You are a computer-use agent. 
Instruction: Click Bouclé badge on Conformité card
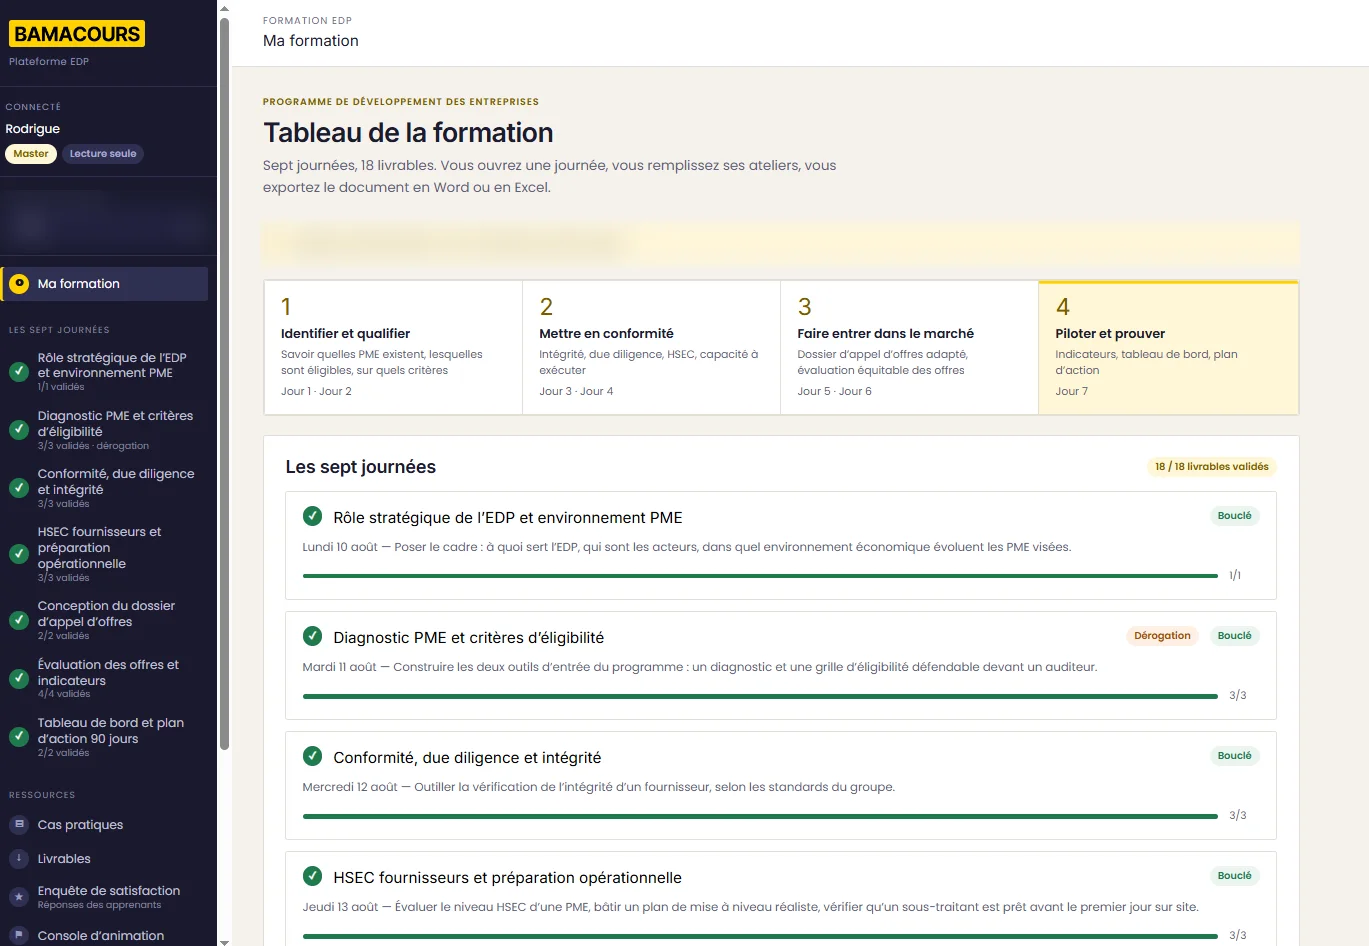[1234, 756]
